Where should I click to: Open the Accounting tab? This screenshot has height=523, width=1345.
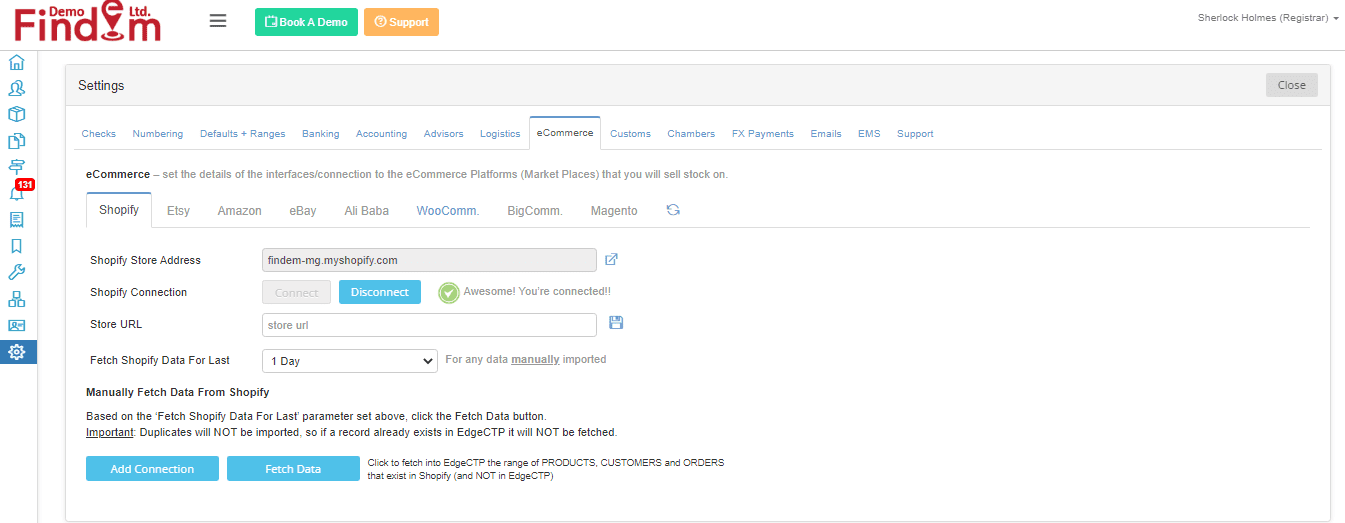382,134
